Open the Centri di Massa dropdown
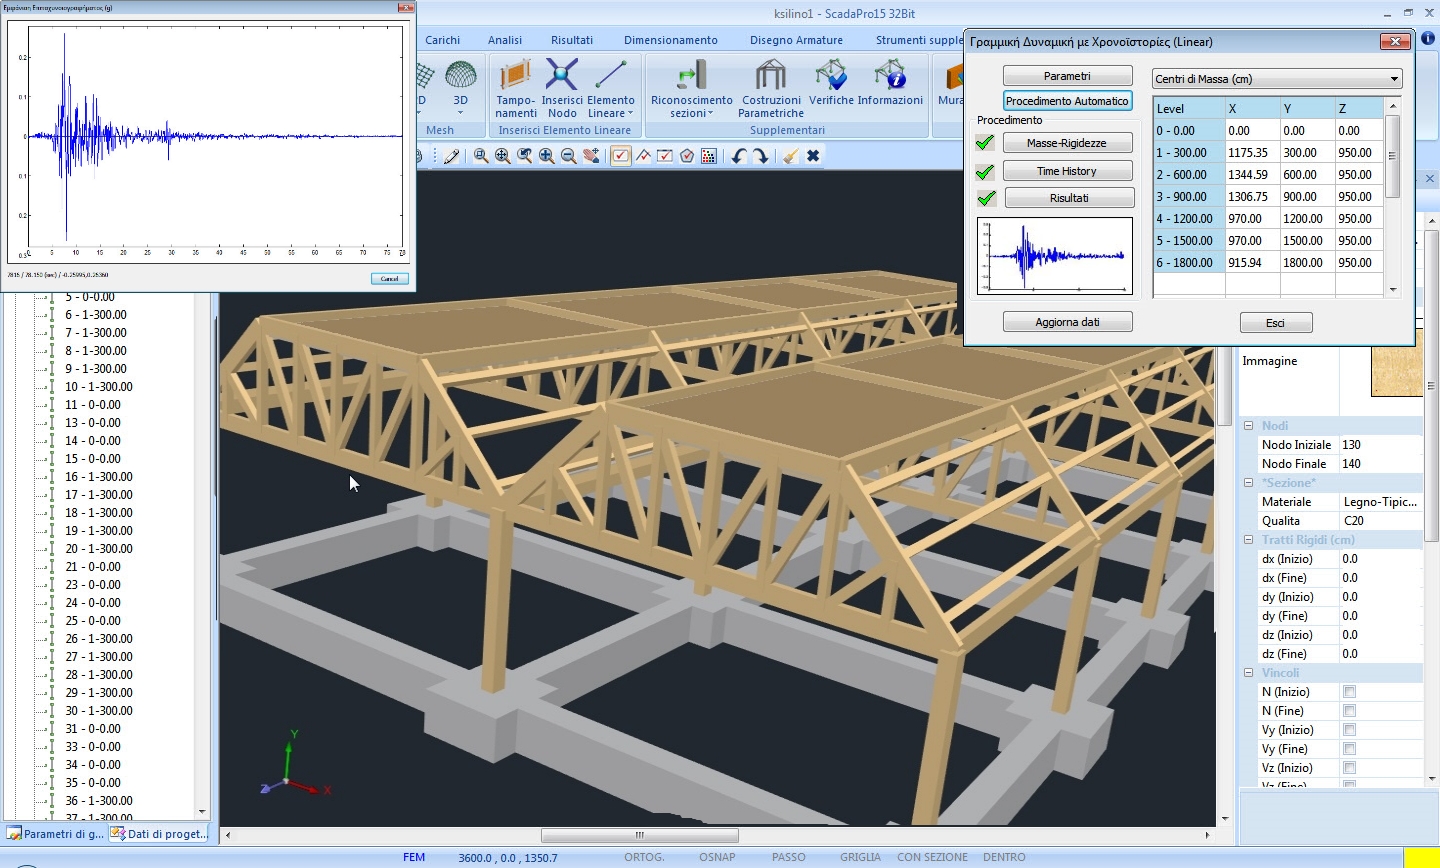Viewport: 1440px width, 868px height. [1276, 79]
